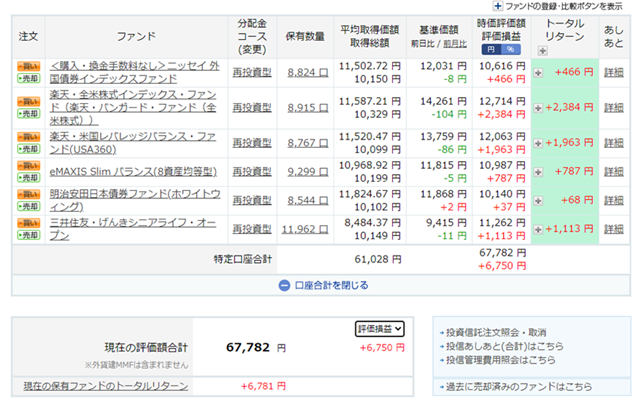The width and height of the screenshot is (640, 400).
Task: Click the 買い button for ニッセイ外国債券インデックスファンド
Action: [x=28, y=65]
